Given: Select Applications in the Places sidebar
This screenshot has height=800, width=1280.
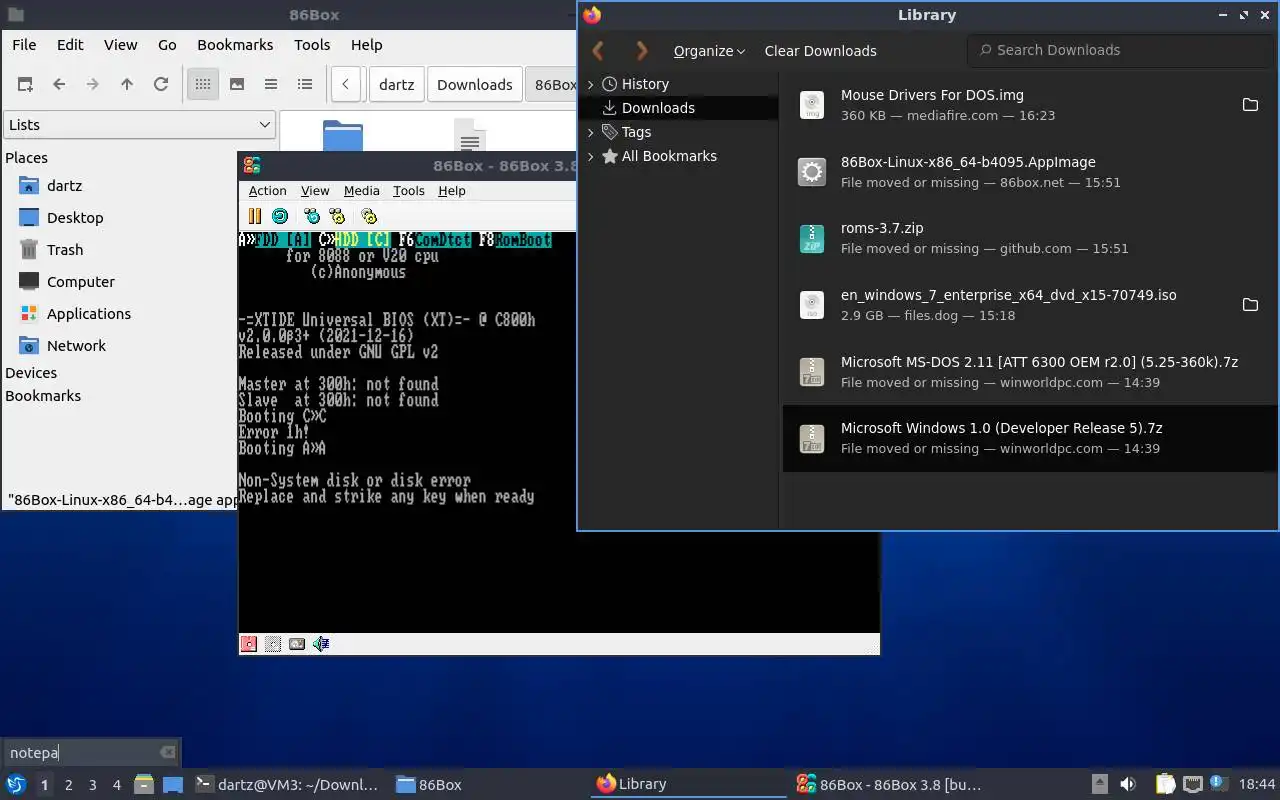Looking at the screenshot, I should point(88,314).
